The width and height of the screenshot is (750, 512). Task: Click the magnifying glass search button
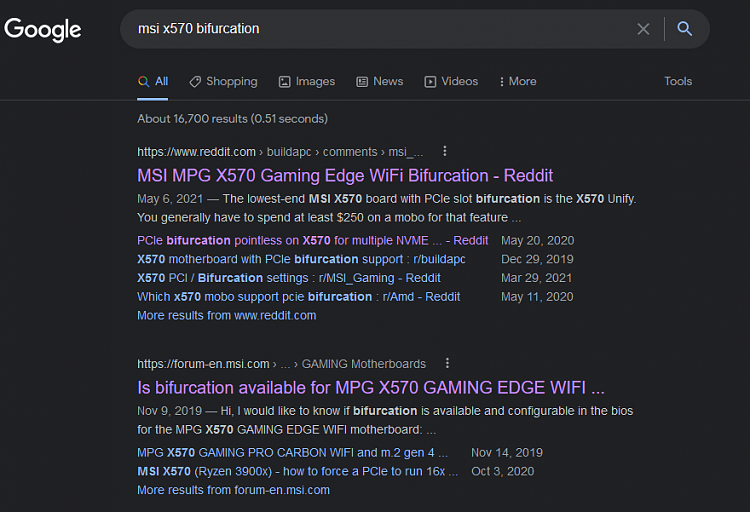(684, 29)
